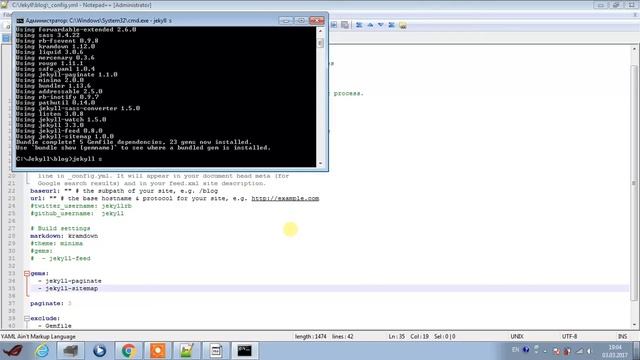Open the cmd.exe window system menu icon
This screenshot has width=640, height=360.
pos(20,20)
